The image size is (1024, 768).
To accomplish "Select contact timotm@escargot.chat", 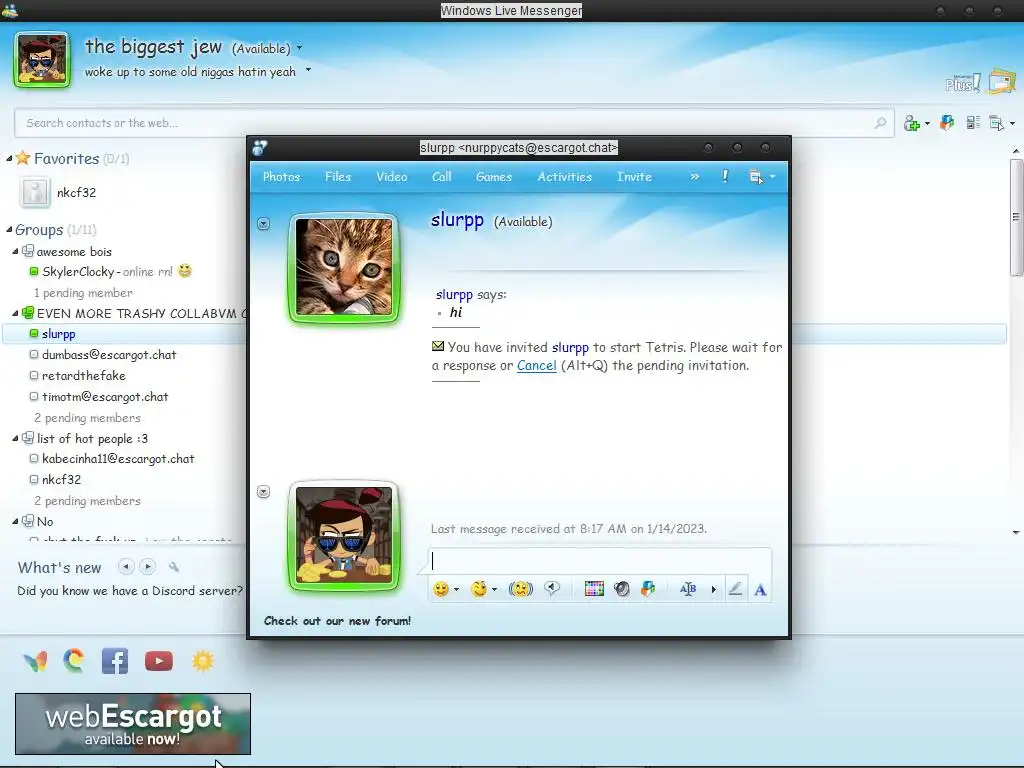I will [x=105, y=396].
